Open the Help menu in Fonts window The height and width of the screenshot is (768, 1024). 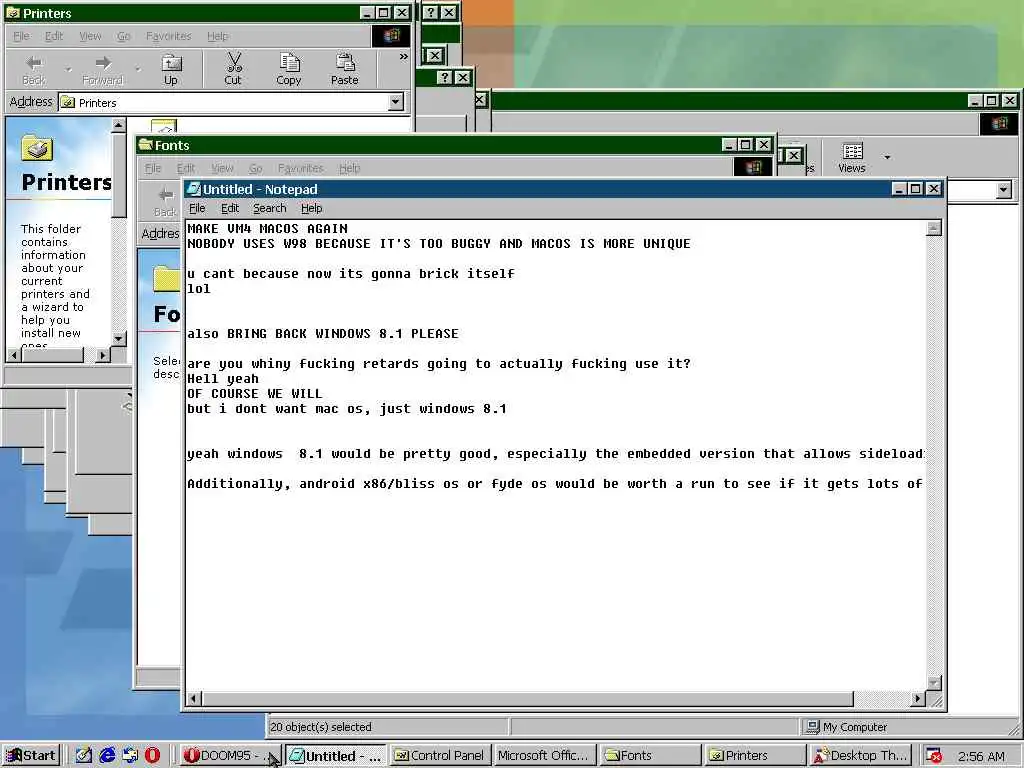[349, 168]
